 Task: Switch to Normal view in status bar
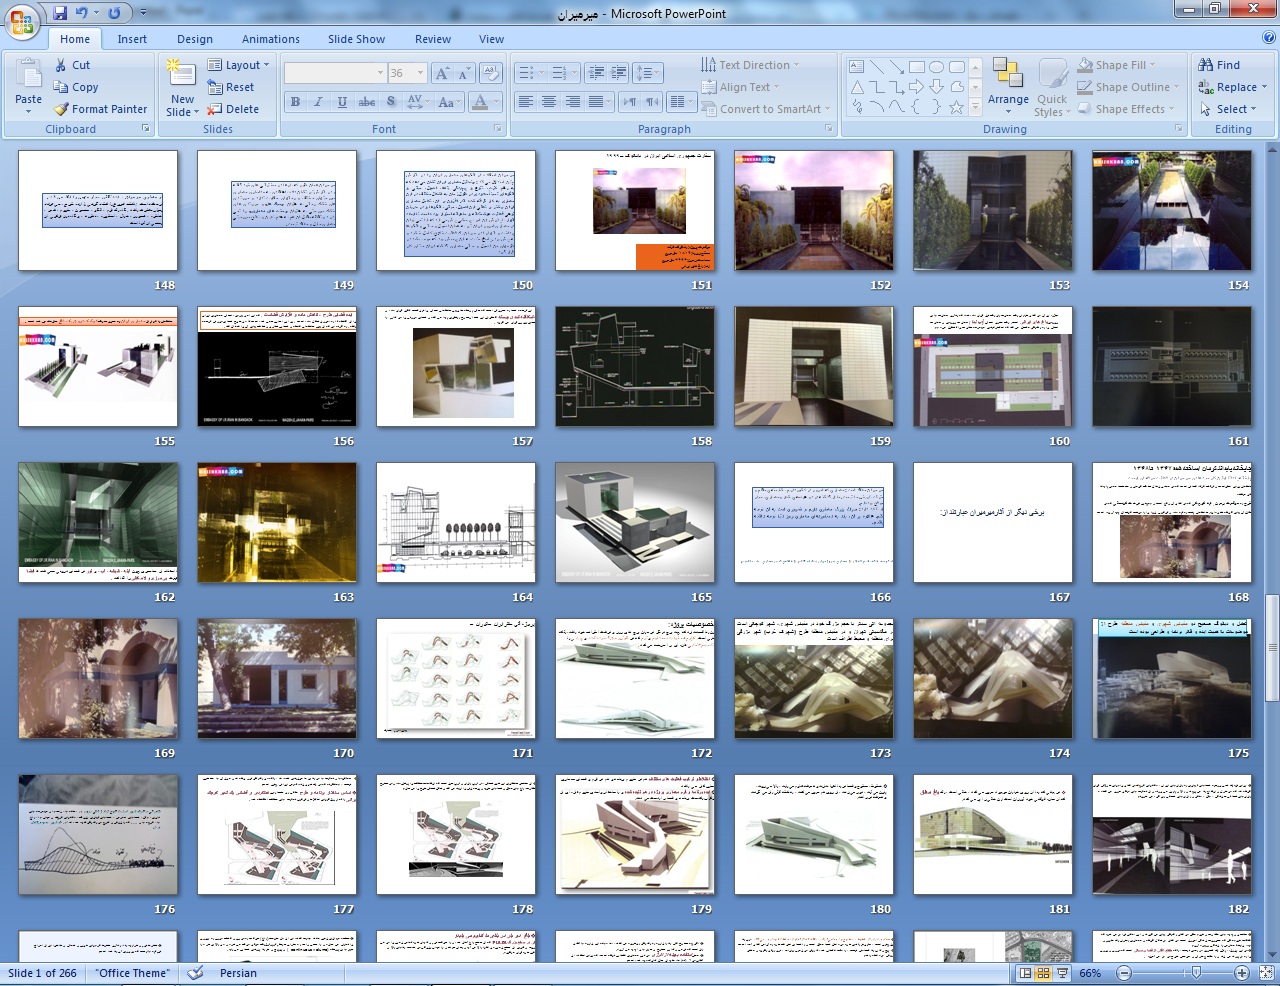point(1025,973)
